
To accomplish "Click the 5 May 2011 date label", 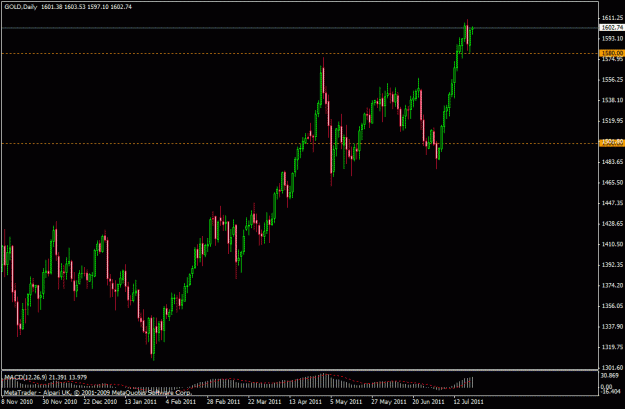I will point(346,402).
